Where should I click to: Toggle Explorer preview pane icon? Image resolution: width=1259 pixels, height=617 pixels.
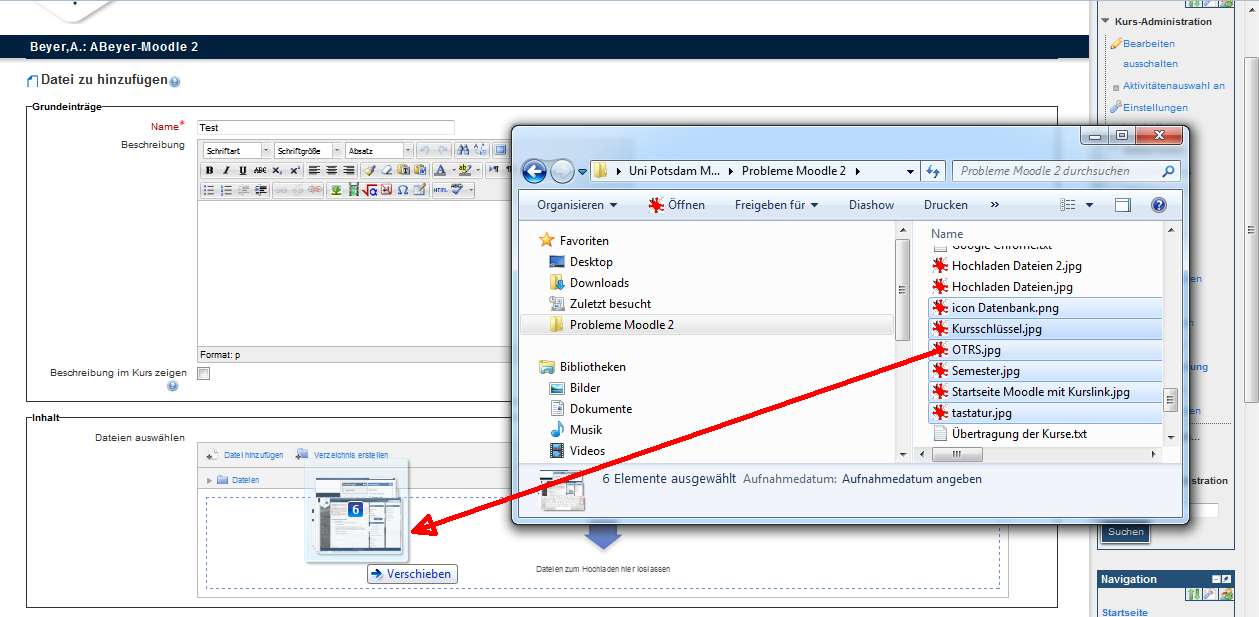point(1122,205)
